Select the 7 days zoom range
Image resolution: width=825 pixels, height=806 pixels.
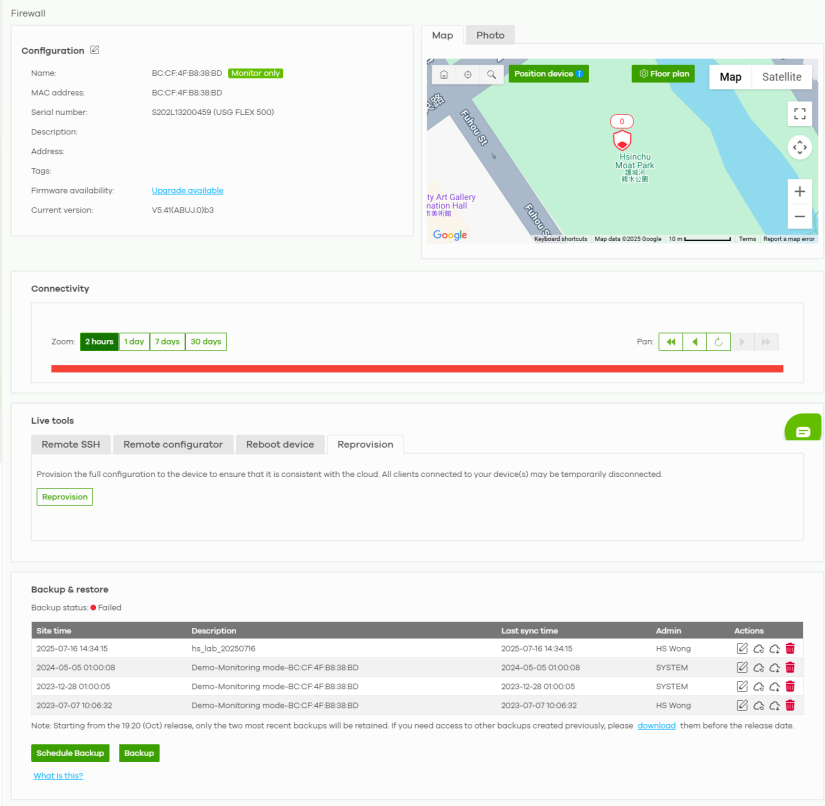(167, 342)
